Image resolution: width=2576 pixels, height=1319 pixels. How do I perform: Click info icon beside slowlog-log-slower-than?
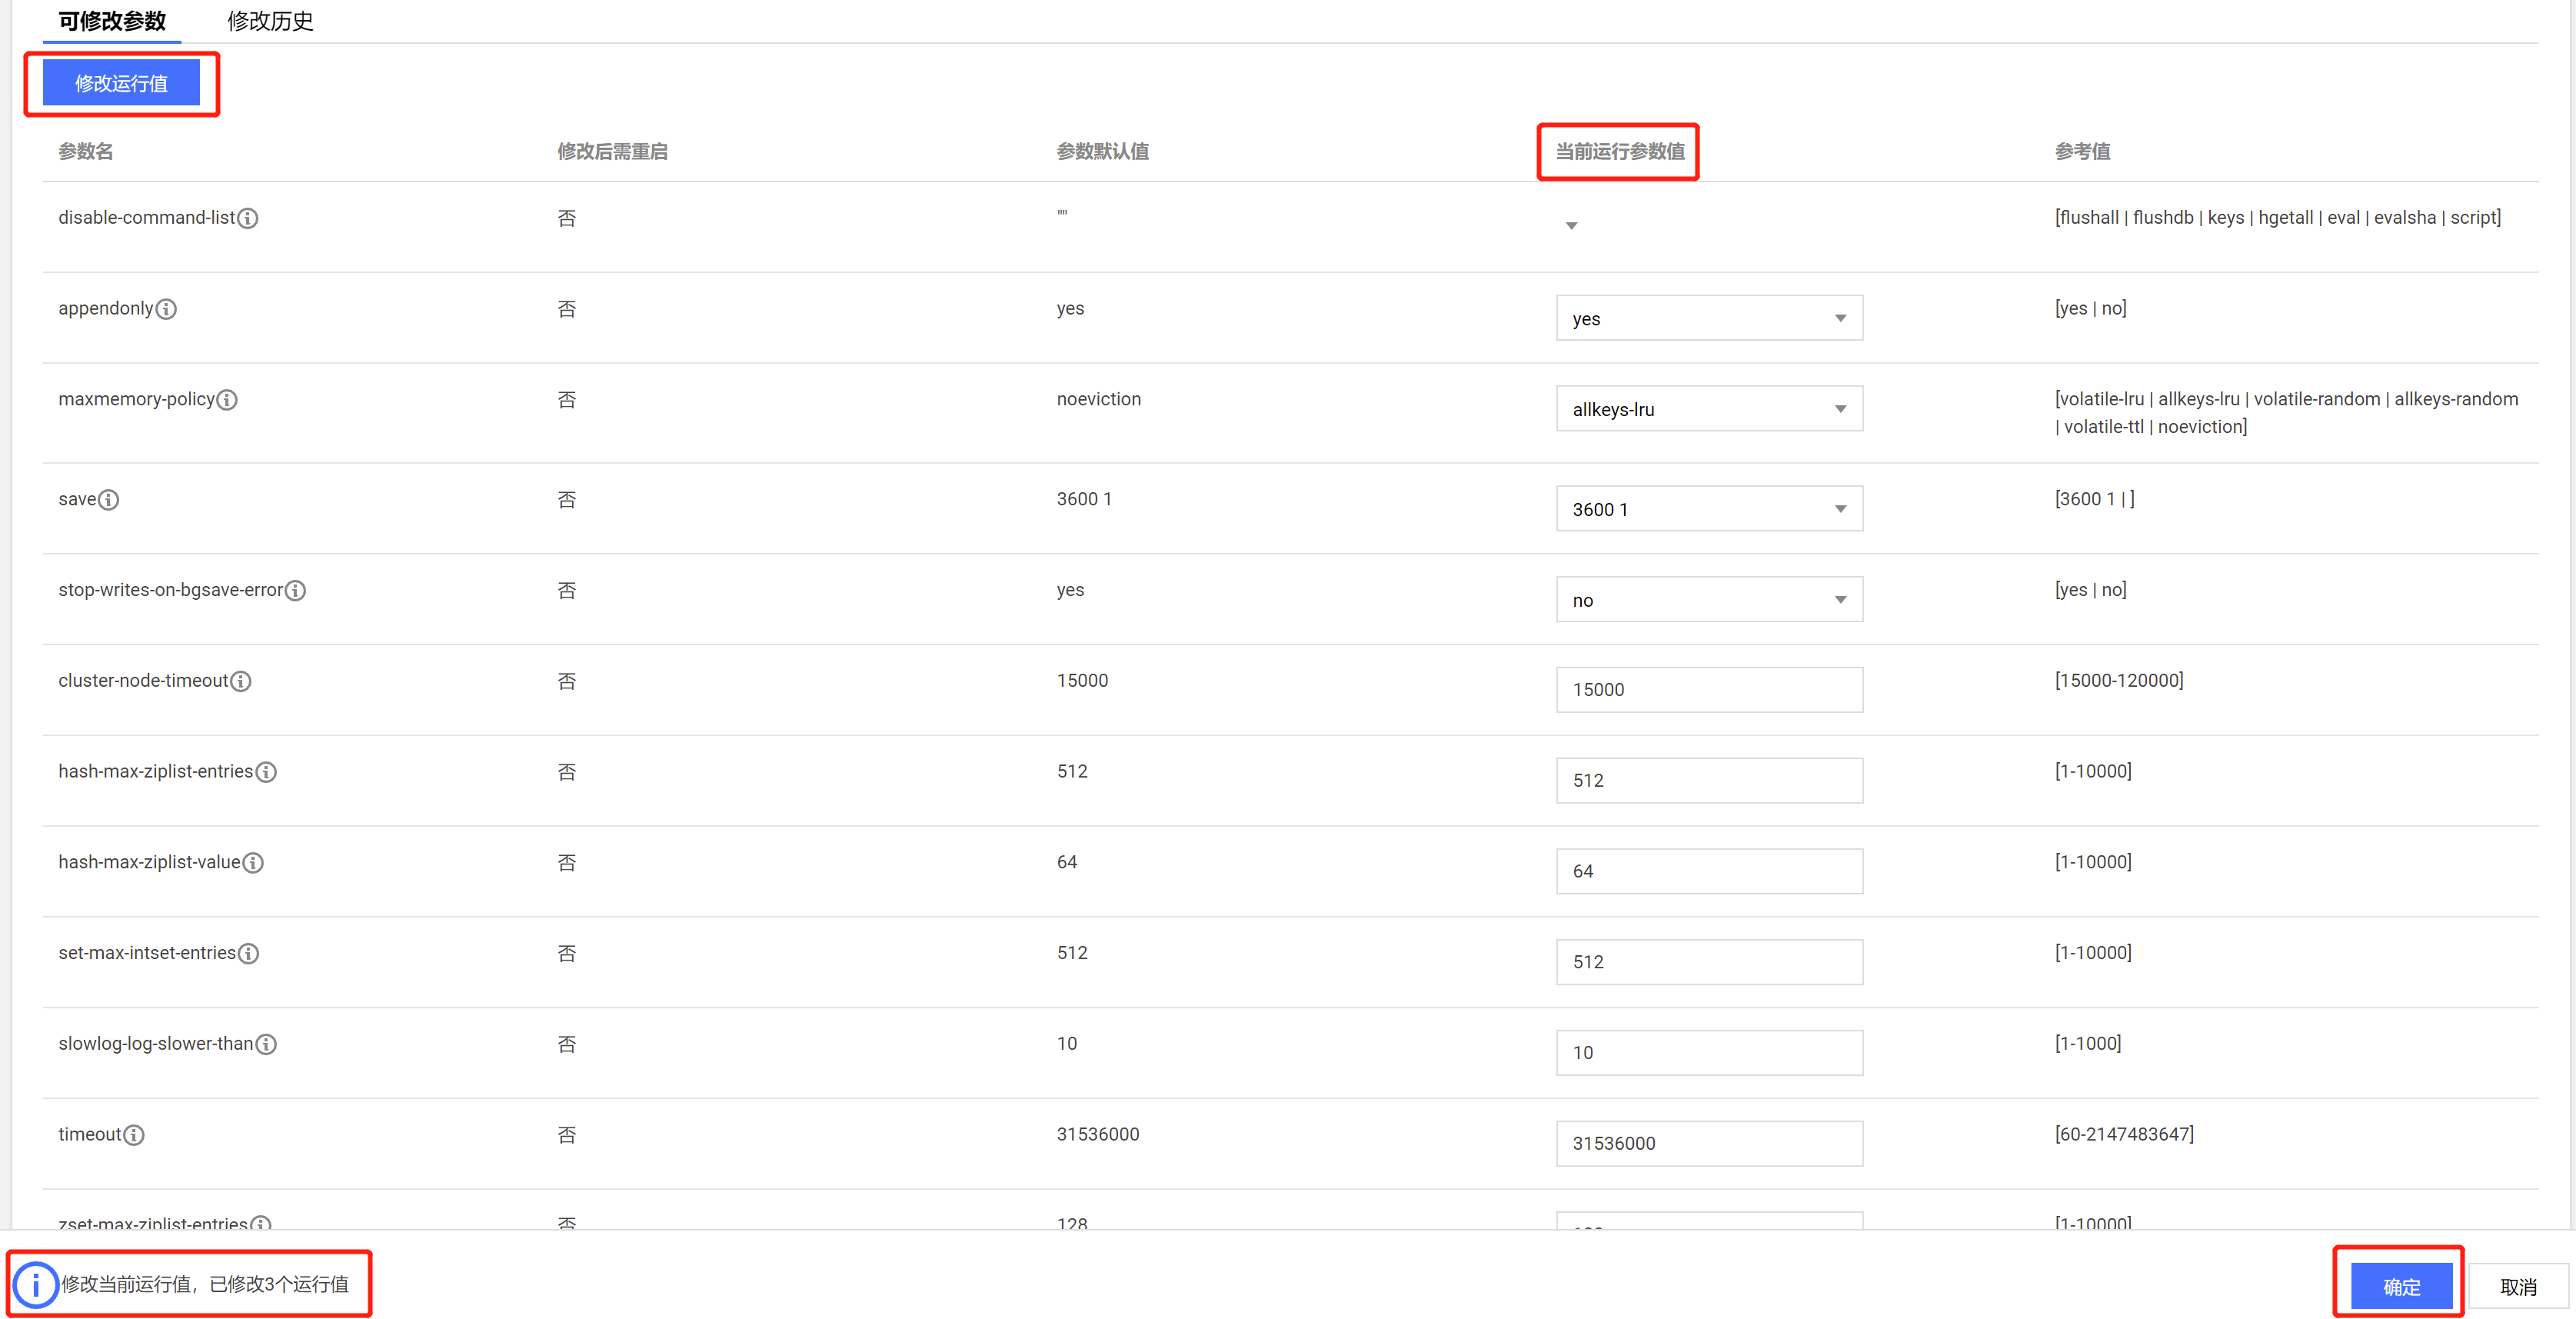(266, 1044)
